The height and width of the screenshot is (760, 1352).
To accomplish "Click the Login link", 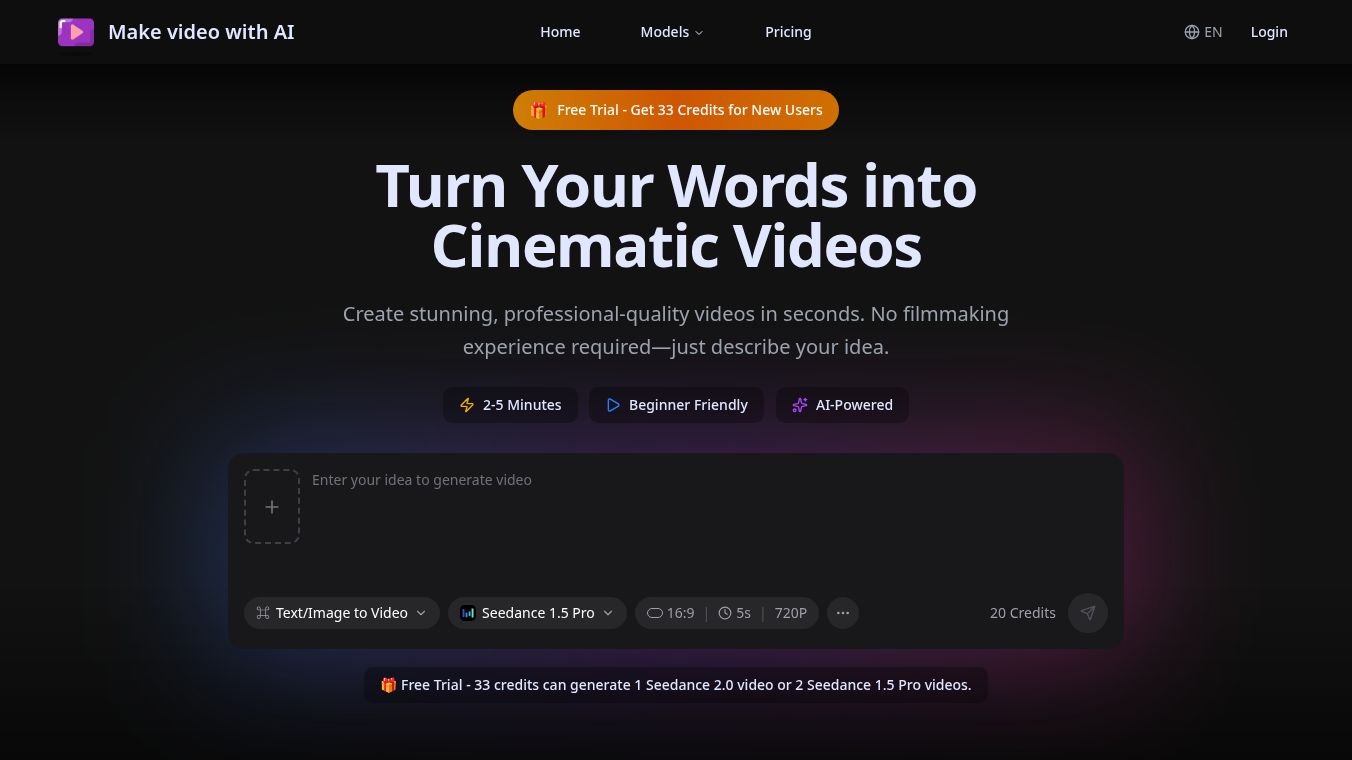I will [x=1269, y=32].
